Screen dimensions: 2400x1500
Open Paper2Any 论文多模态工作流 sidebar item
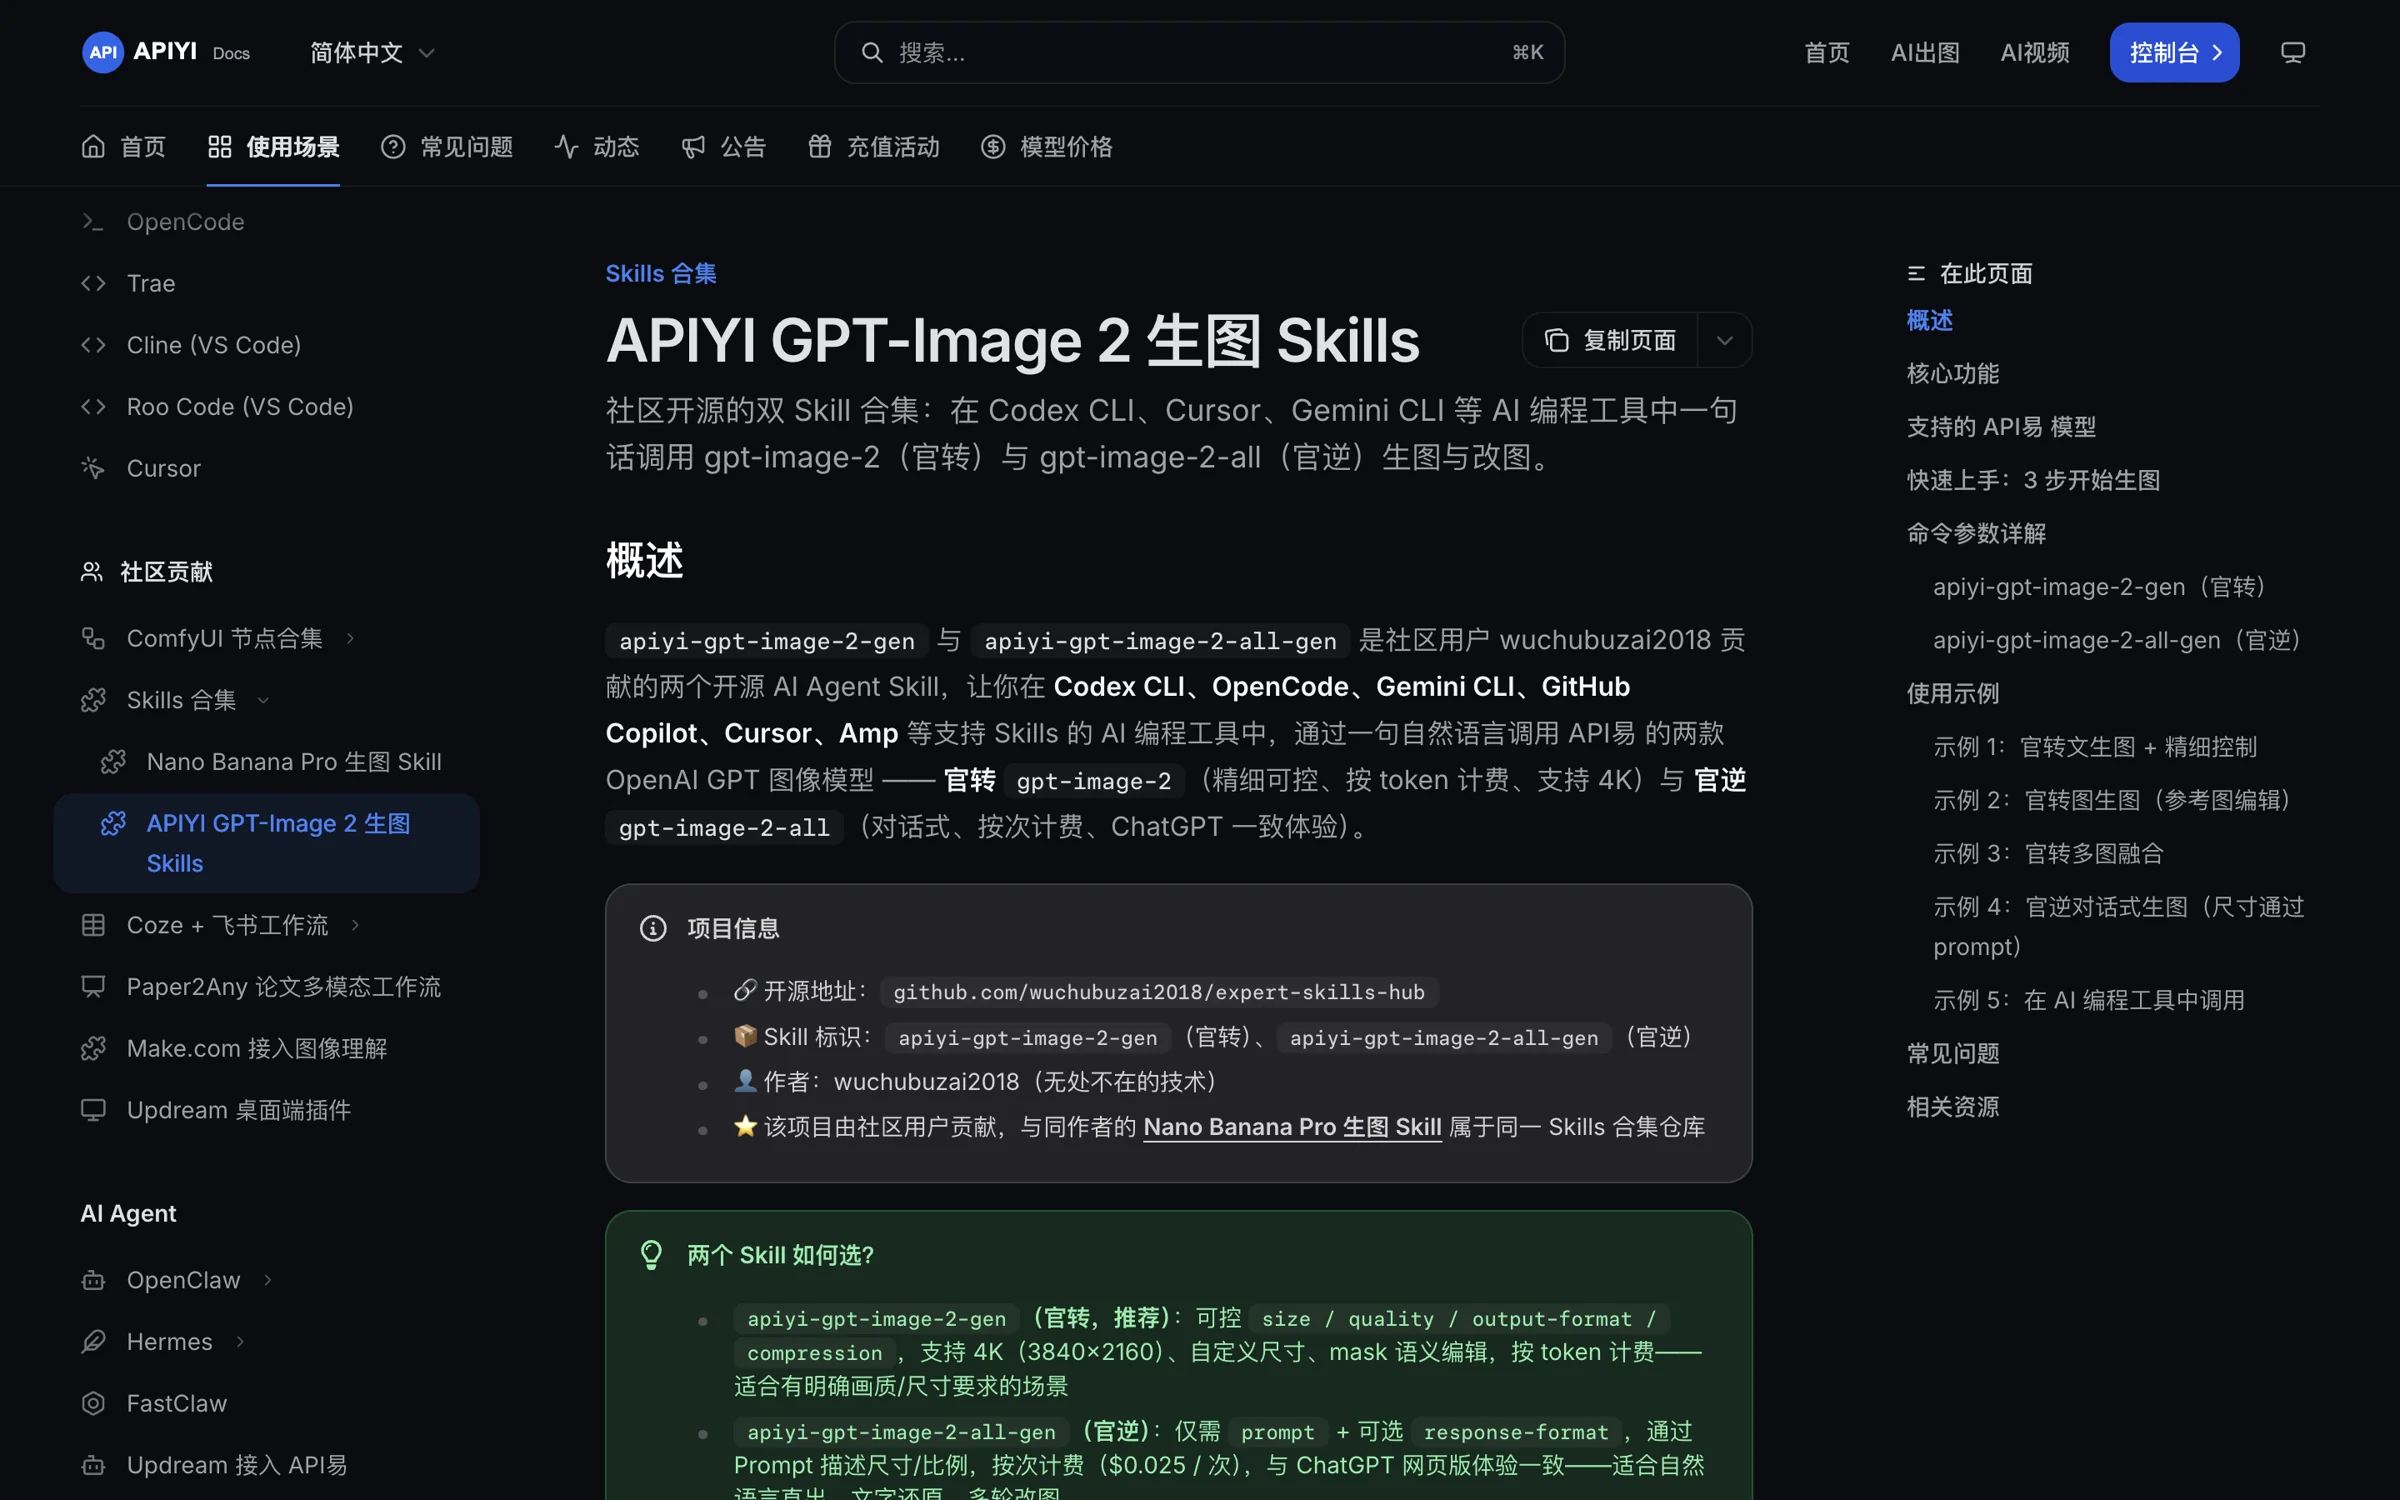coord(266,987)
